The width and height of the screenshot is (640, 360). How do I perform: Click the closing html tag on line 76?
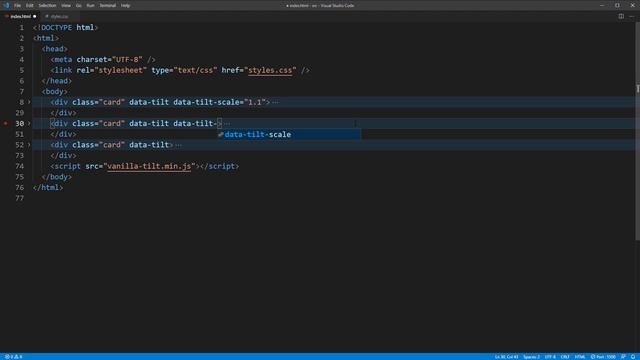coord(48,187)
